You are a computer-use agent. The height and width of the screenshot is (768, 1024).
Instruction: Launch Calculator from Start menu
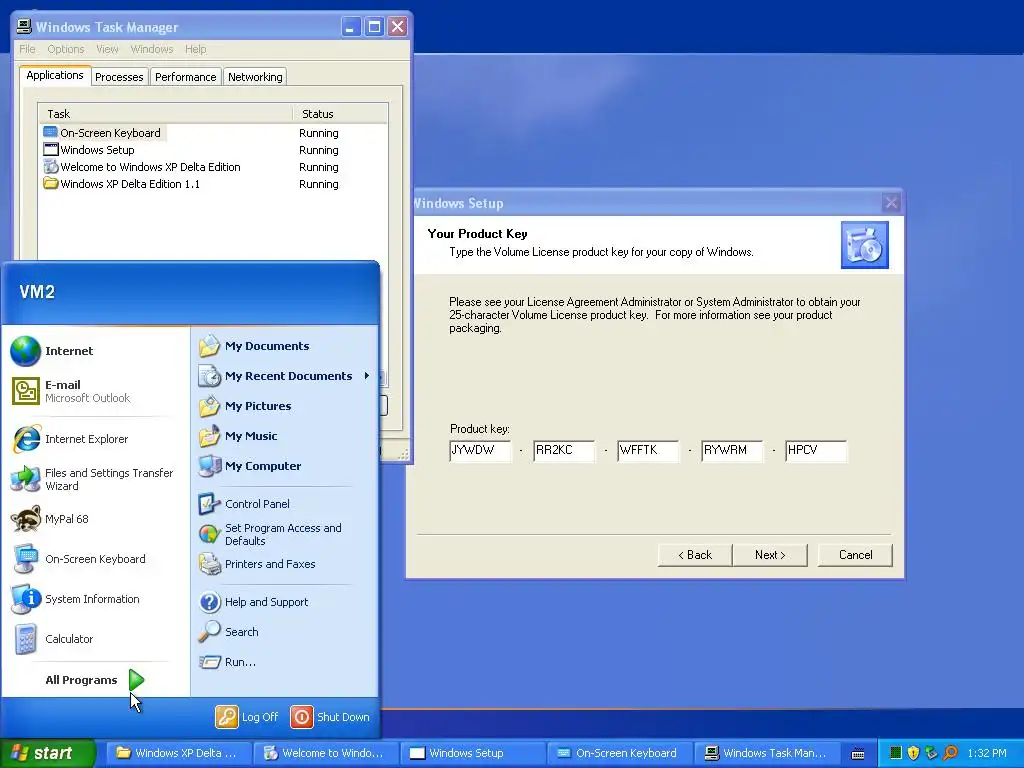pos(52,639)
